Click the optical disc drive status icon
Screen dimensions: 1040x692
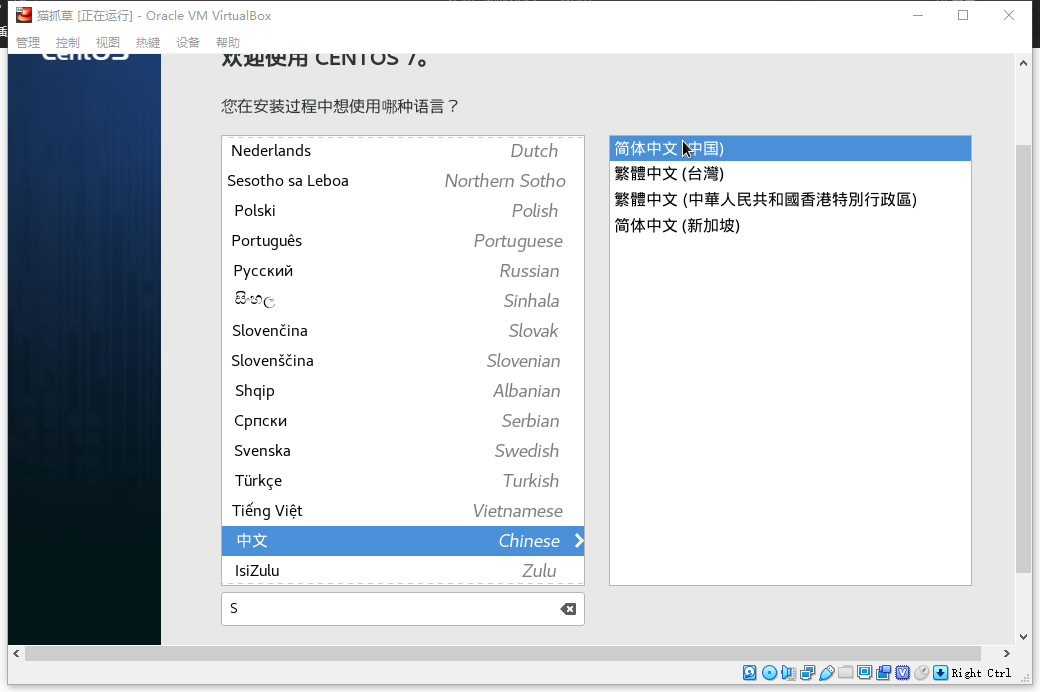pos(769,673)
